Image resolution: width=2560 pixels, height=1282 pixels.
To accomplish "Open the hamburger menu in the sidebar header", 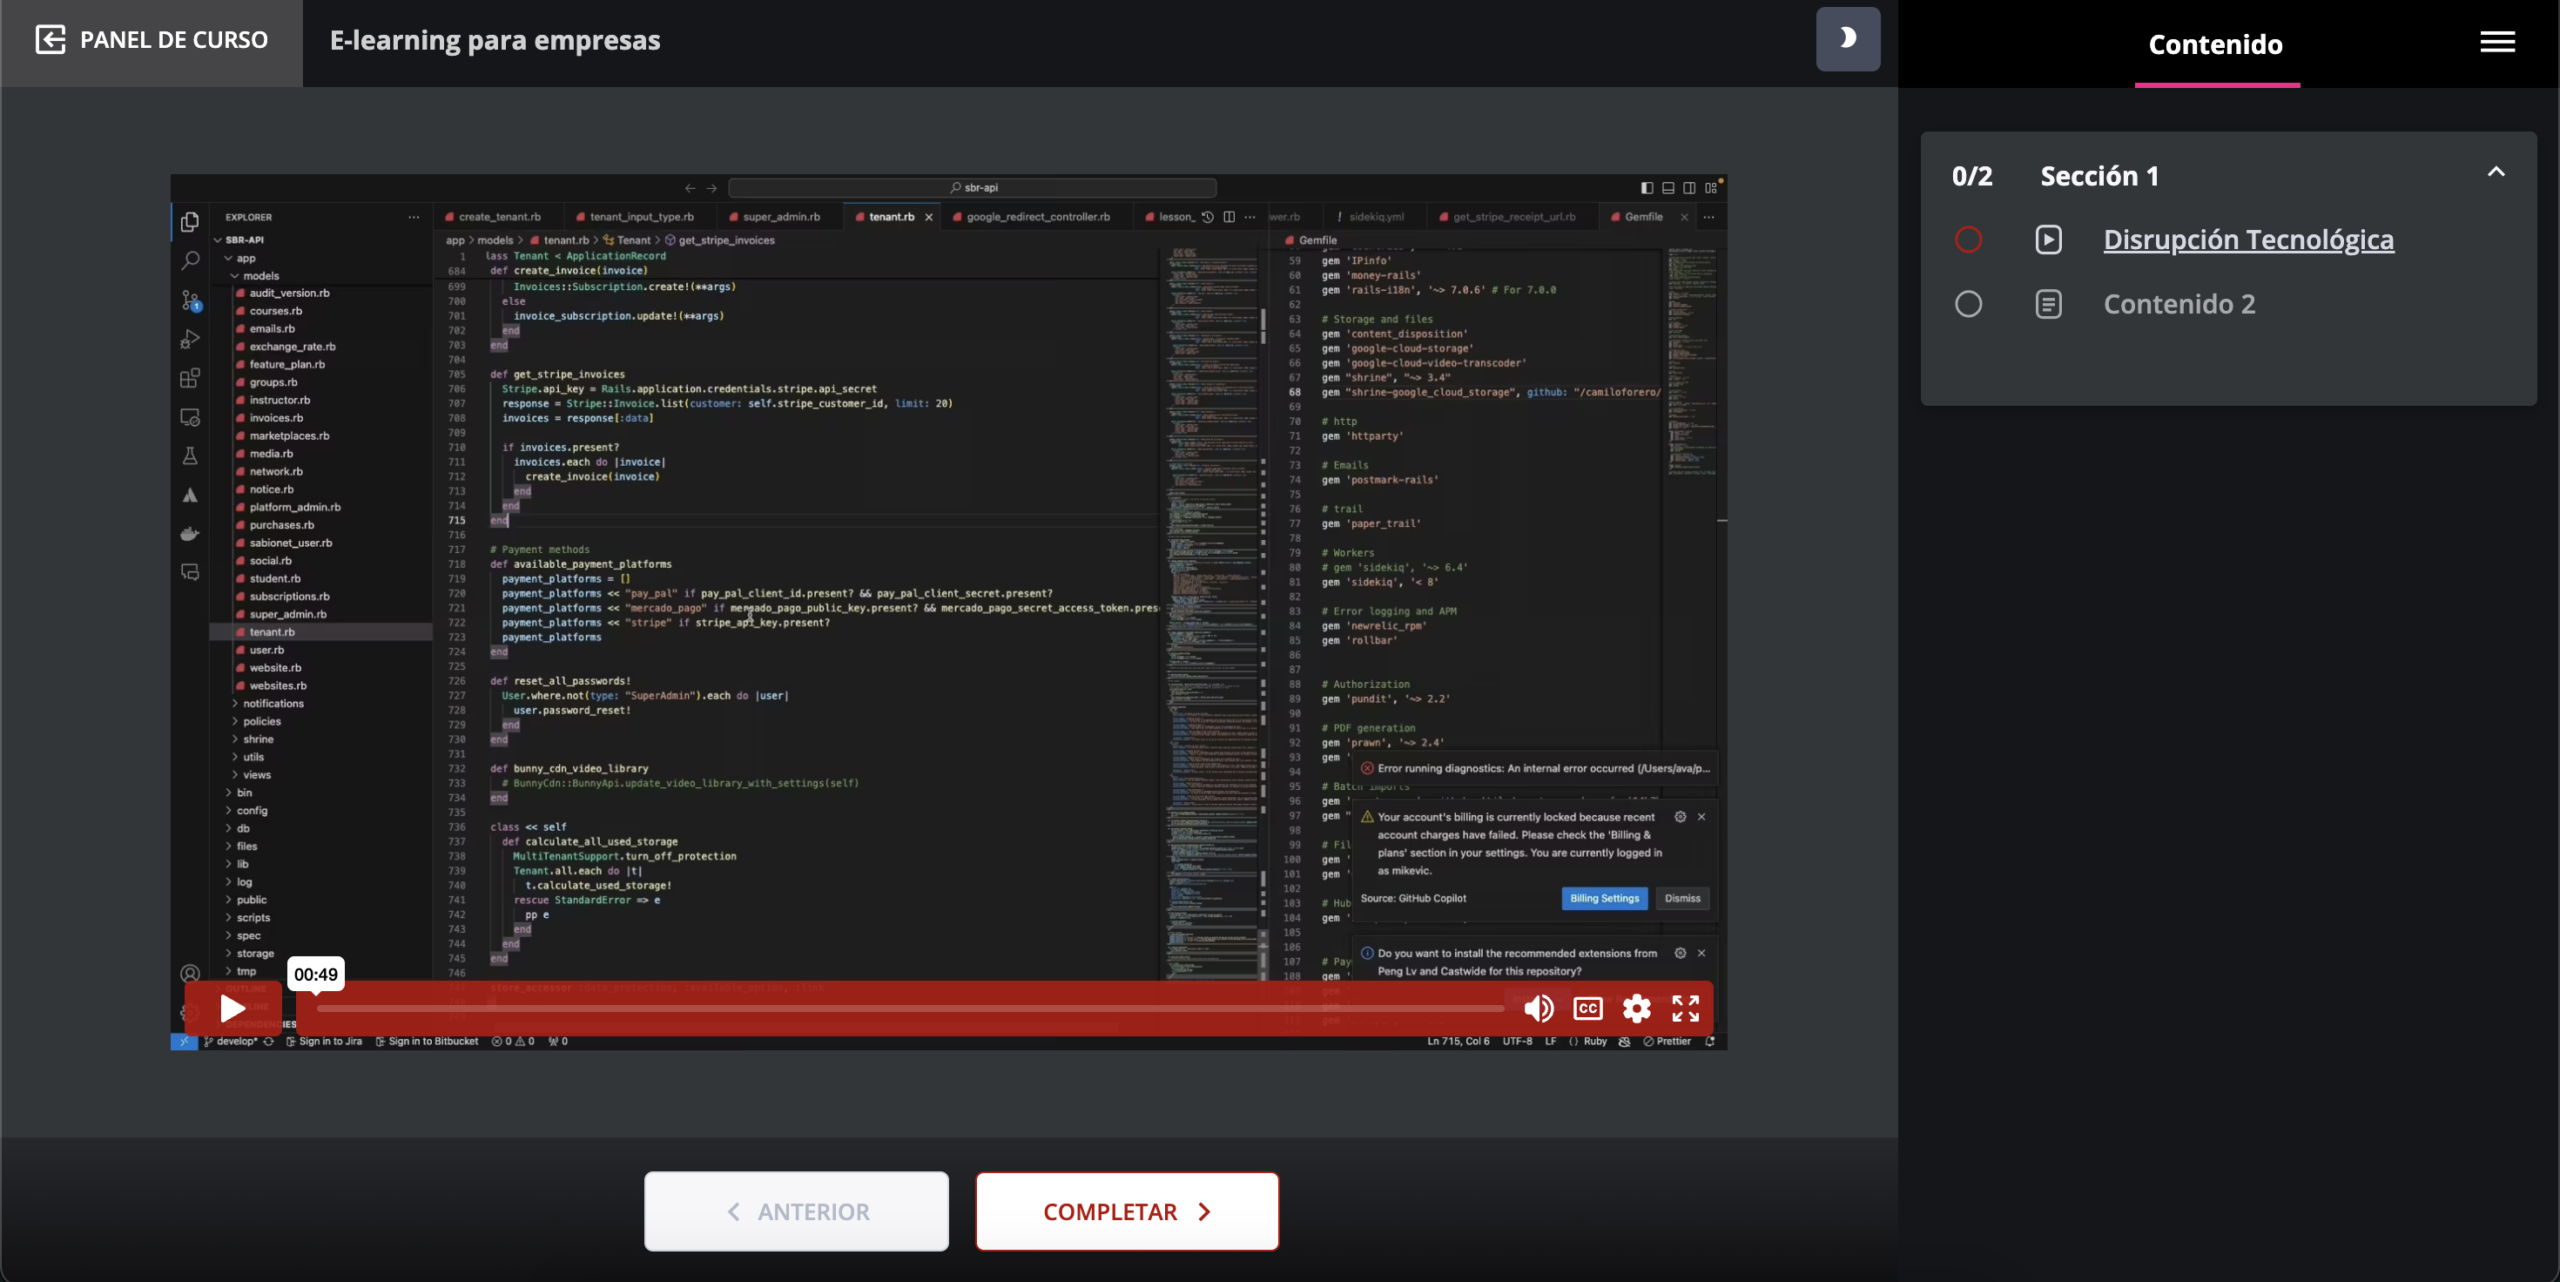I will (2497, 42).
